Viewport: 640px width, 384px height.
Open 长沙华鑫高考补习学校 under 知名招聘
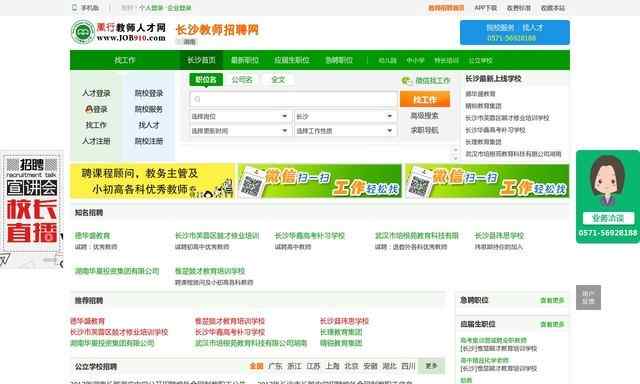[x=310, y=235]
